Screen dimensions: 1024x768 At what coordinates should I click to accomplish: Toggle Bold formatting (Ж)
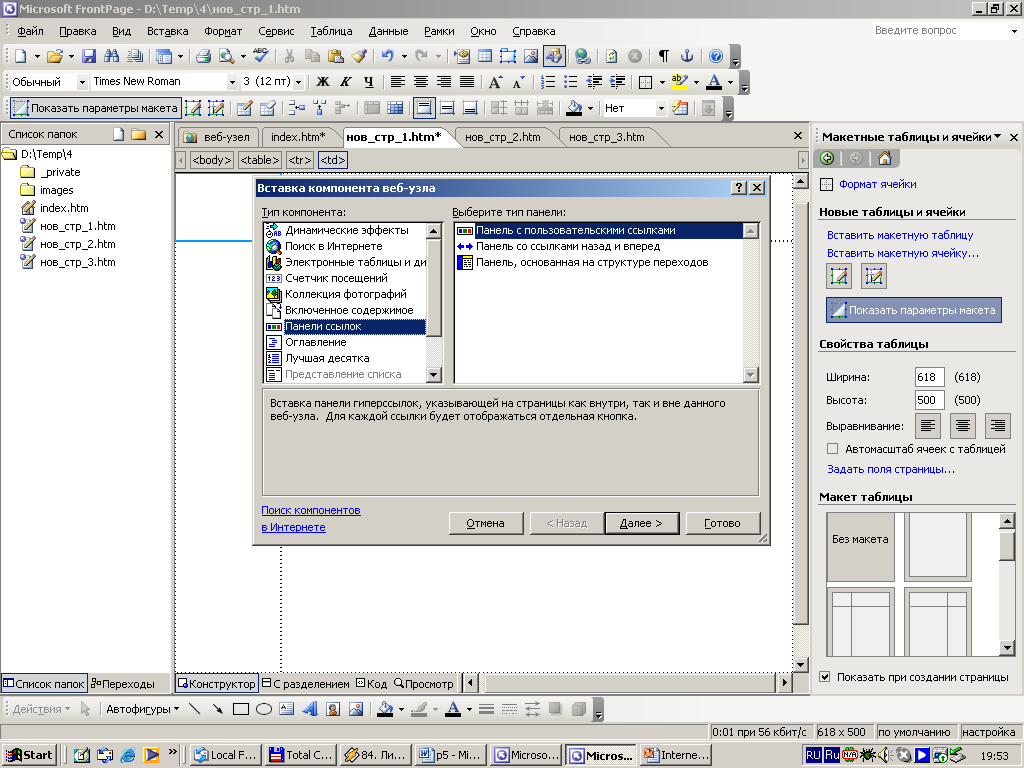323,82
